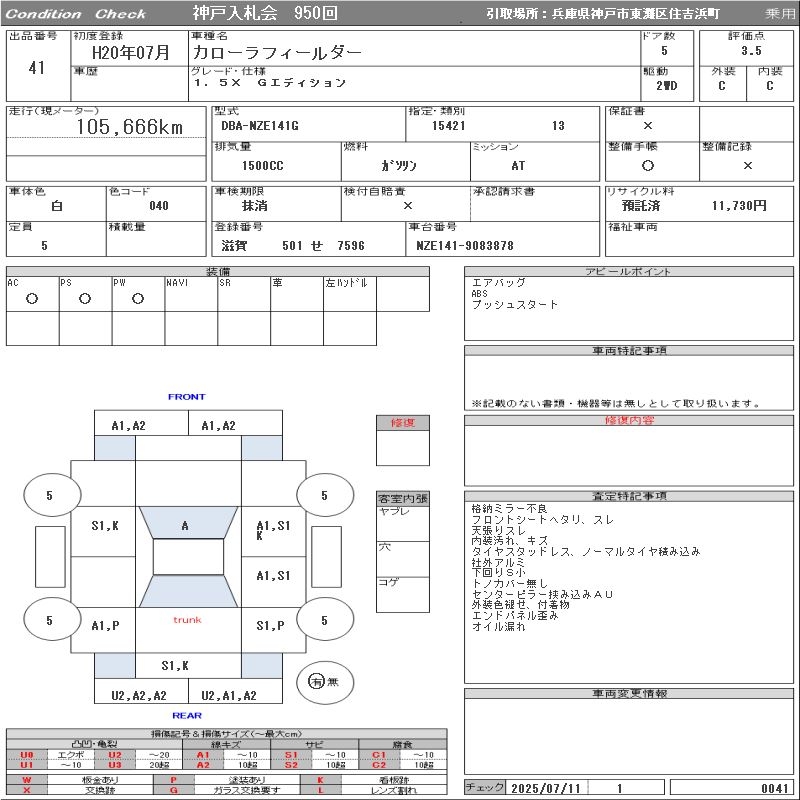Screen dimensions: 800x800
Task: Click the × mark under 保証書
Action: (x=648, y=126)
